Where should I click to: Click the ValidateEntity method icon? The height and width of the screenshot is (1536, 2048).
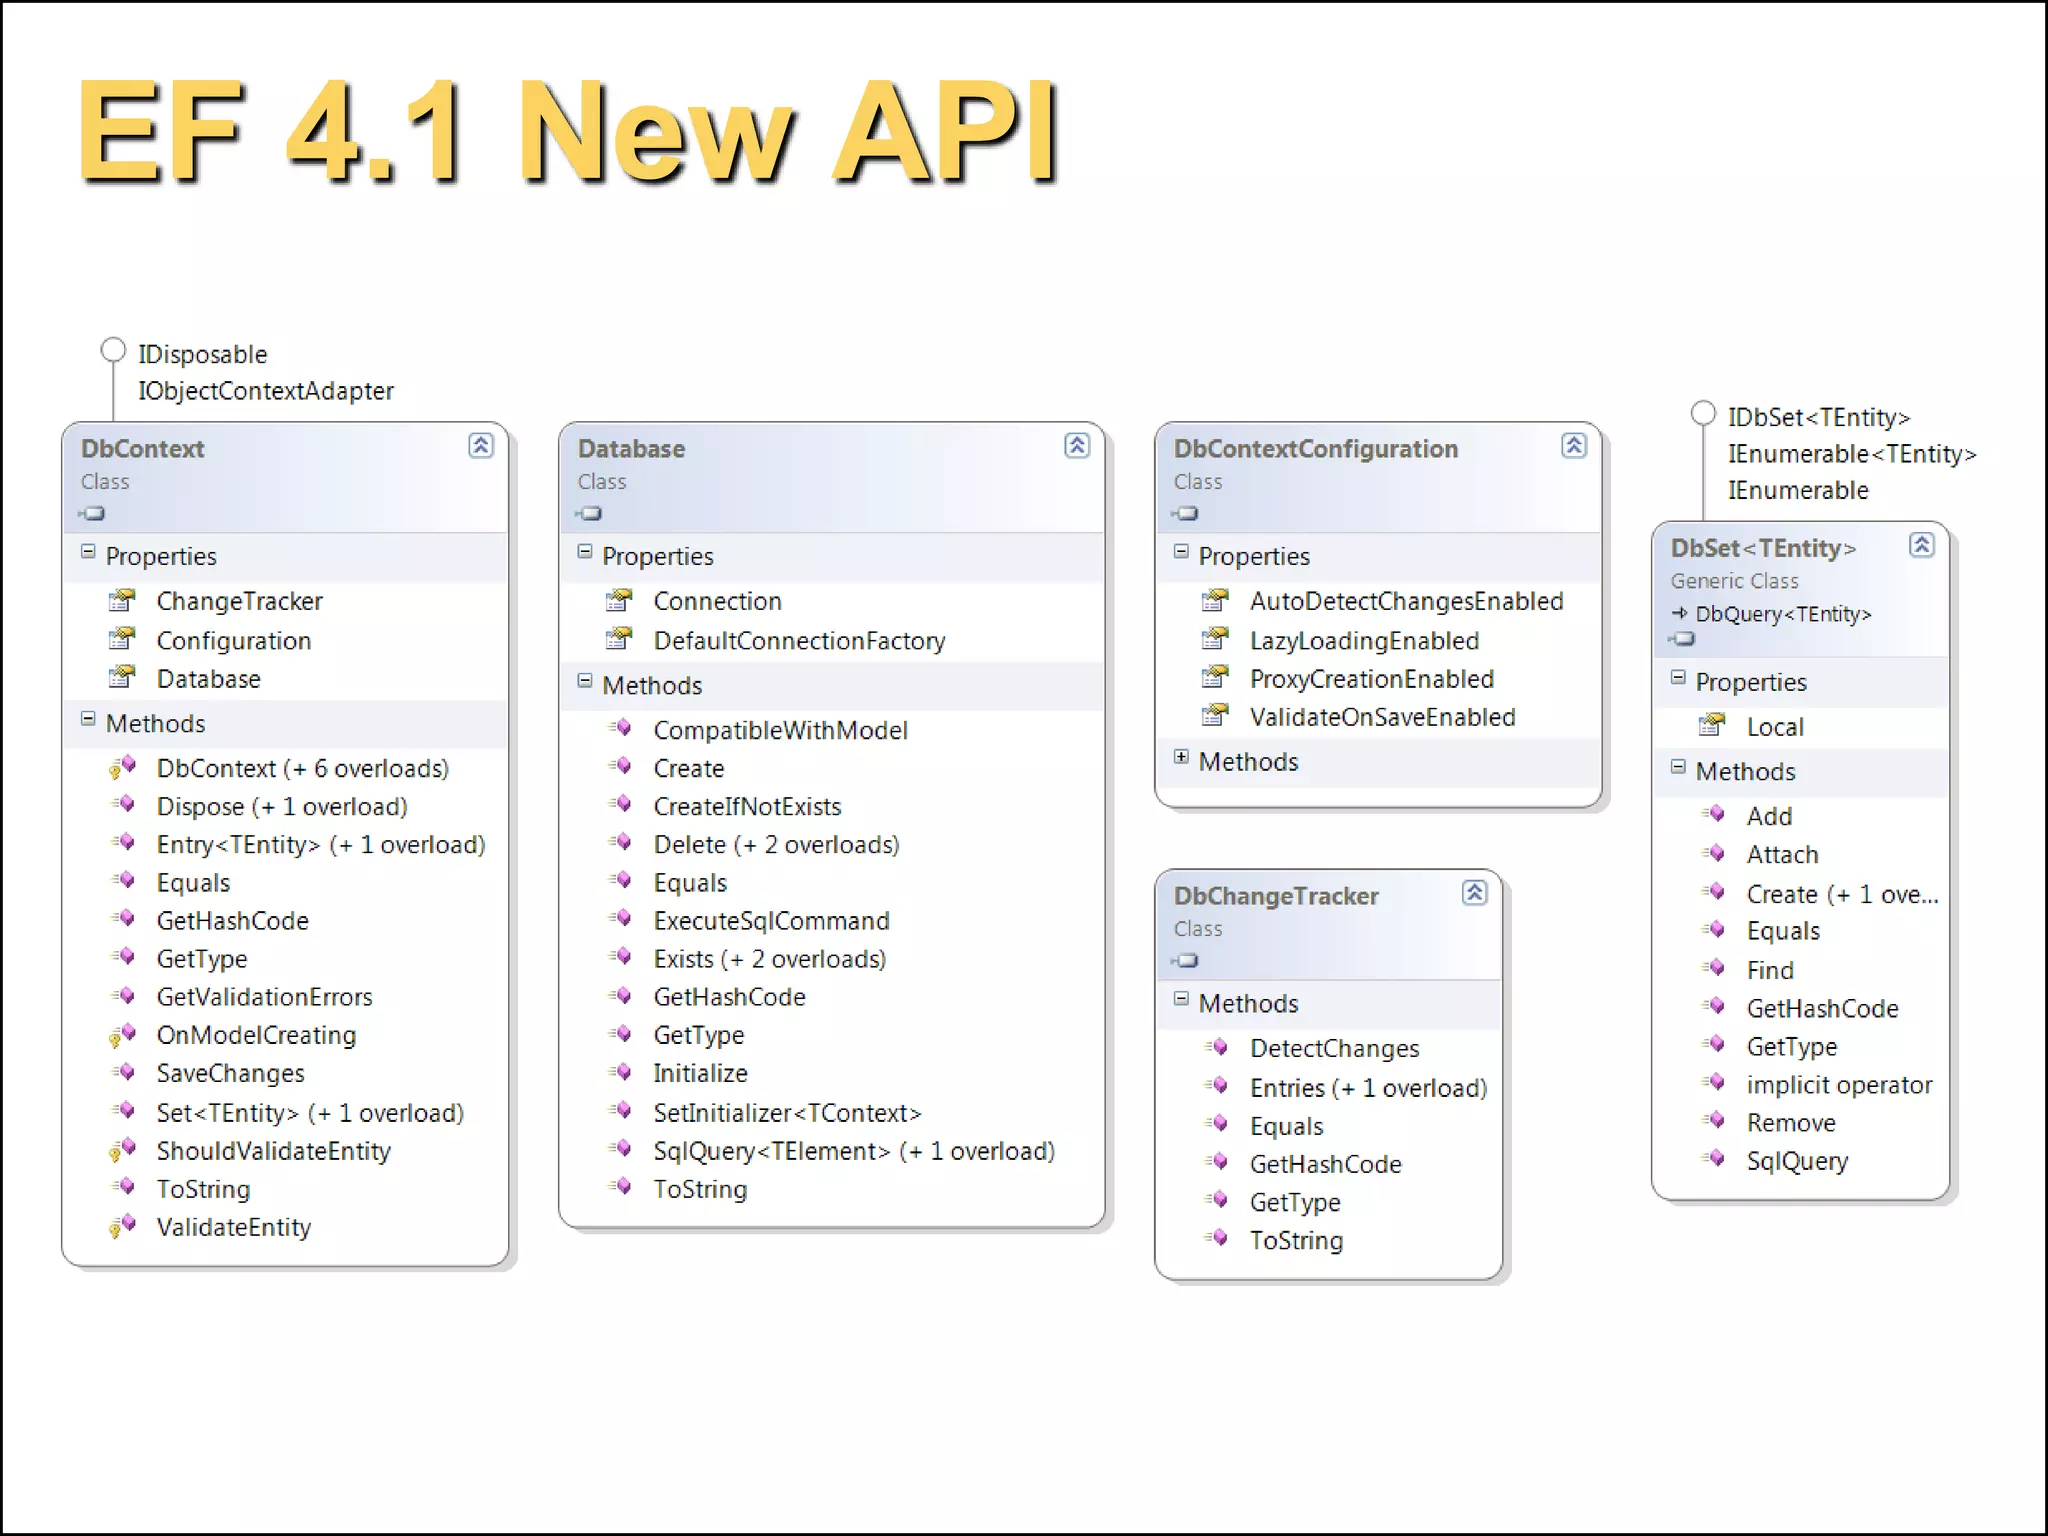[122, 1227]
